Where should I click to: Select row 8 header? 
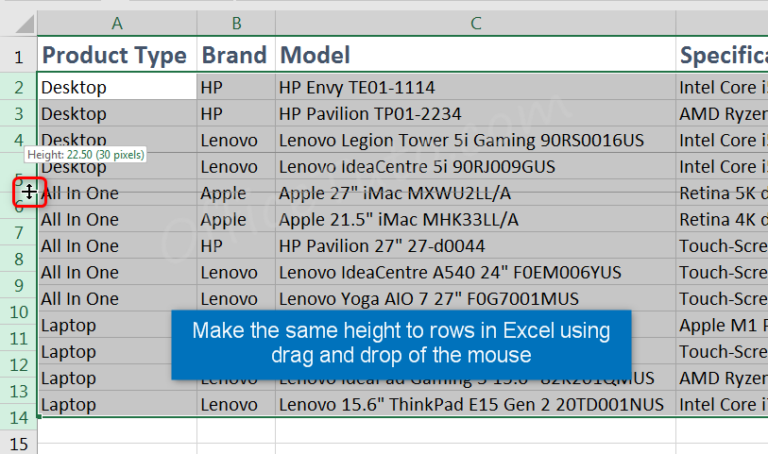click(18, 258)
